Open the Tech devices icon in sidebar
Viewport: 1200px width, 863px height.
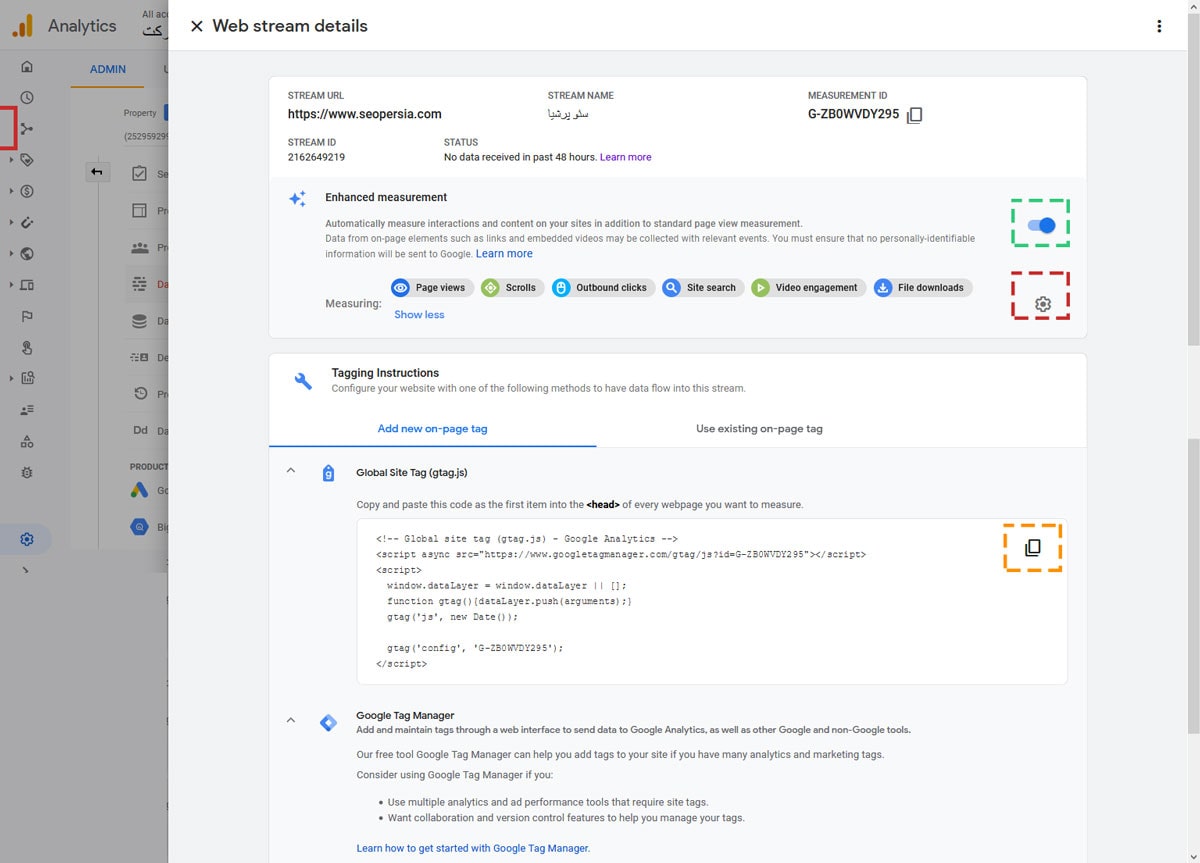(x=27, y=285)
